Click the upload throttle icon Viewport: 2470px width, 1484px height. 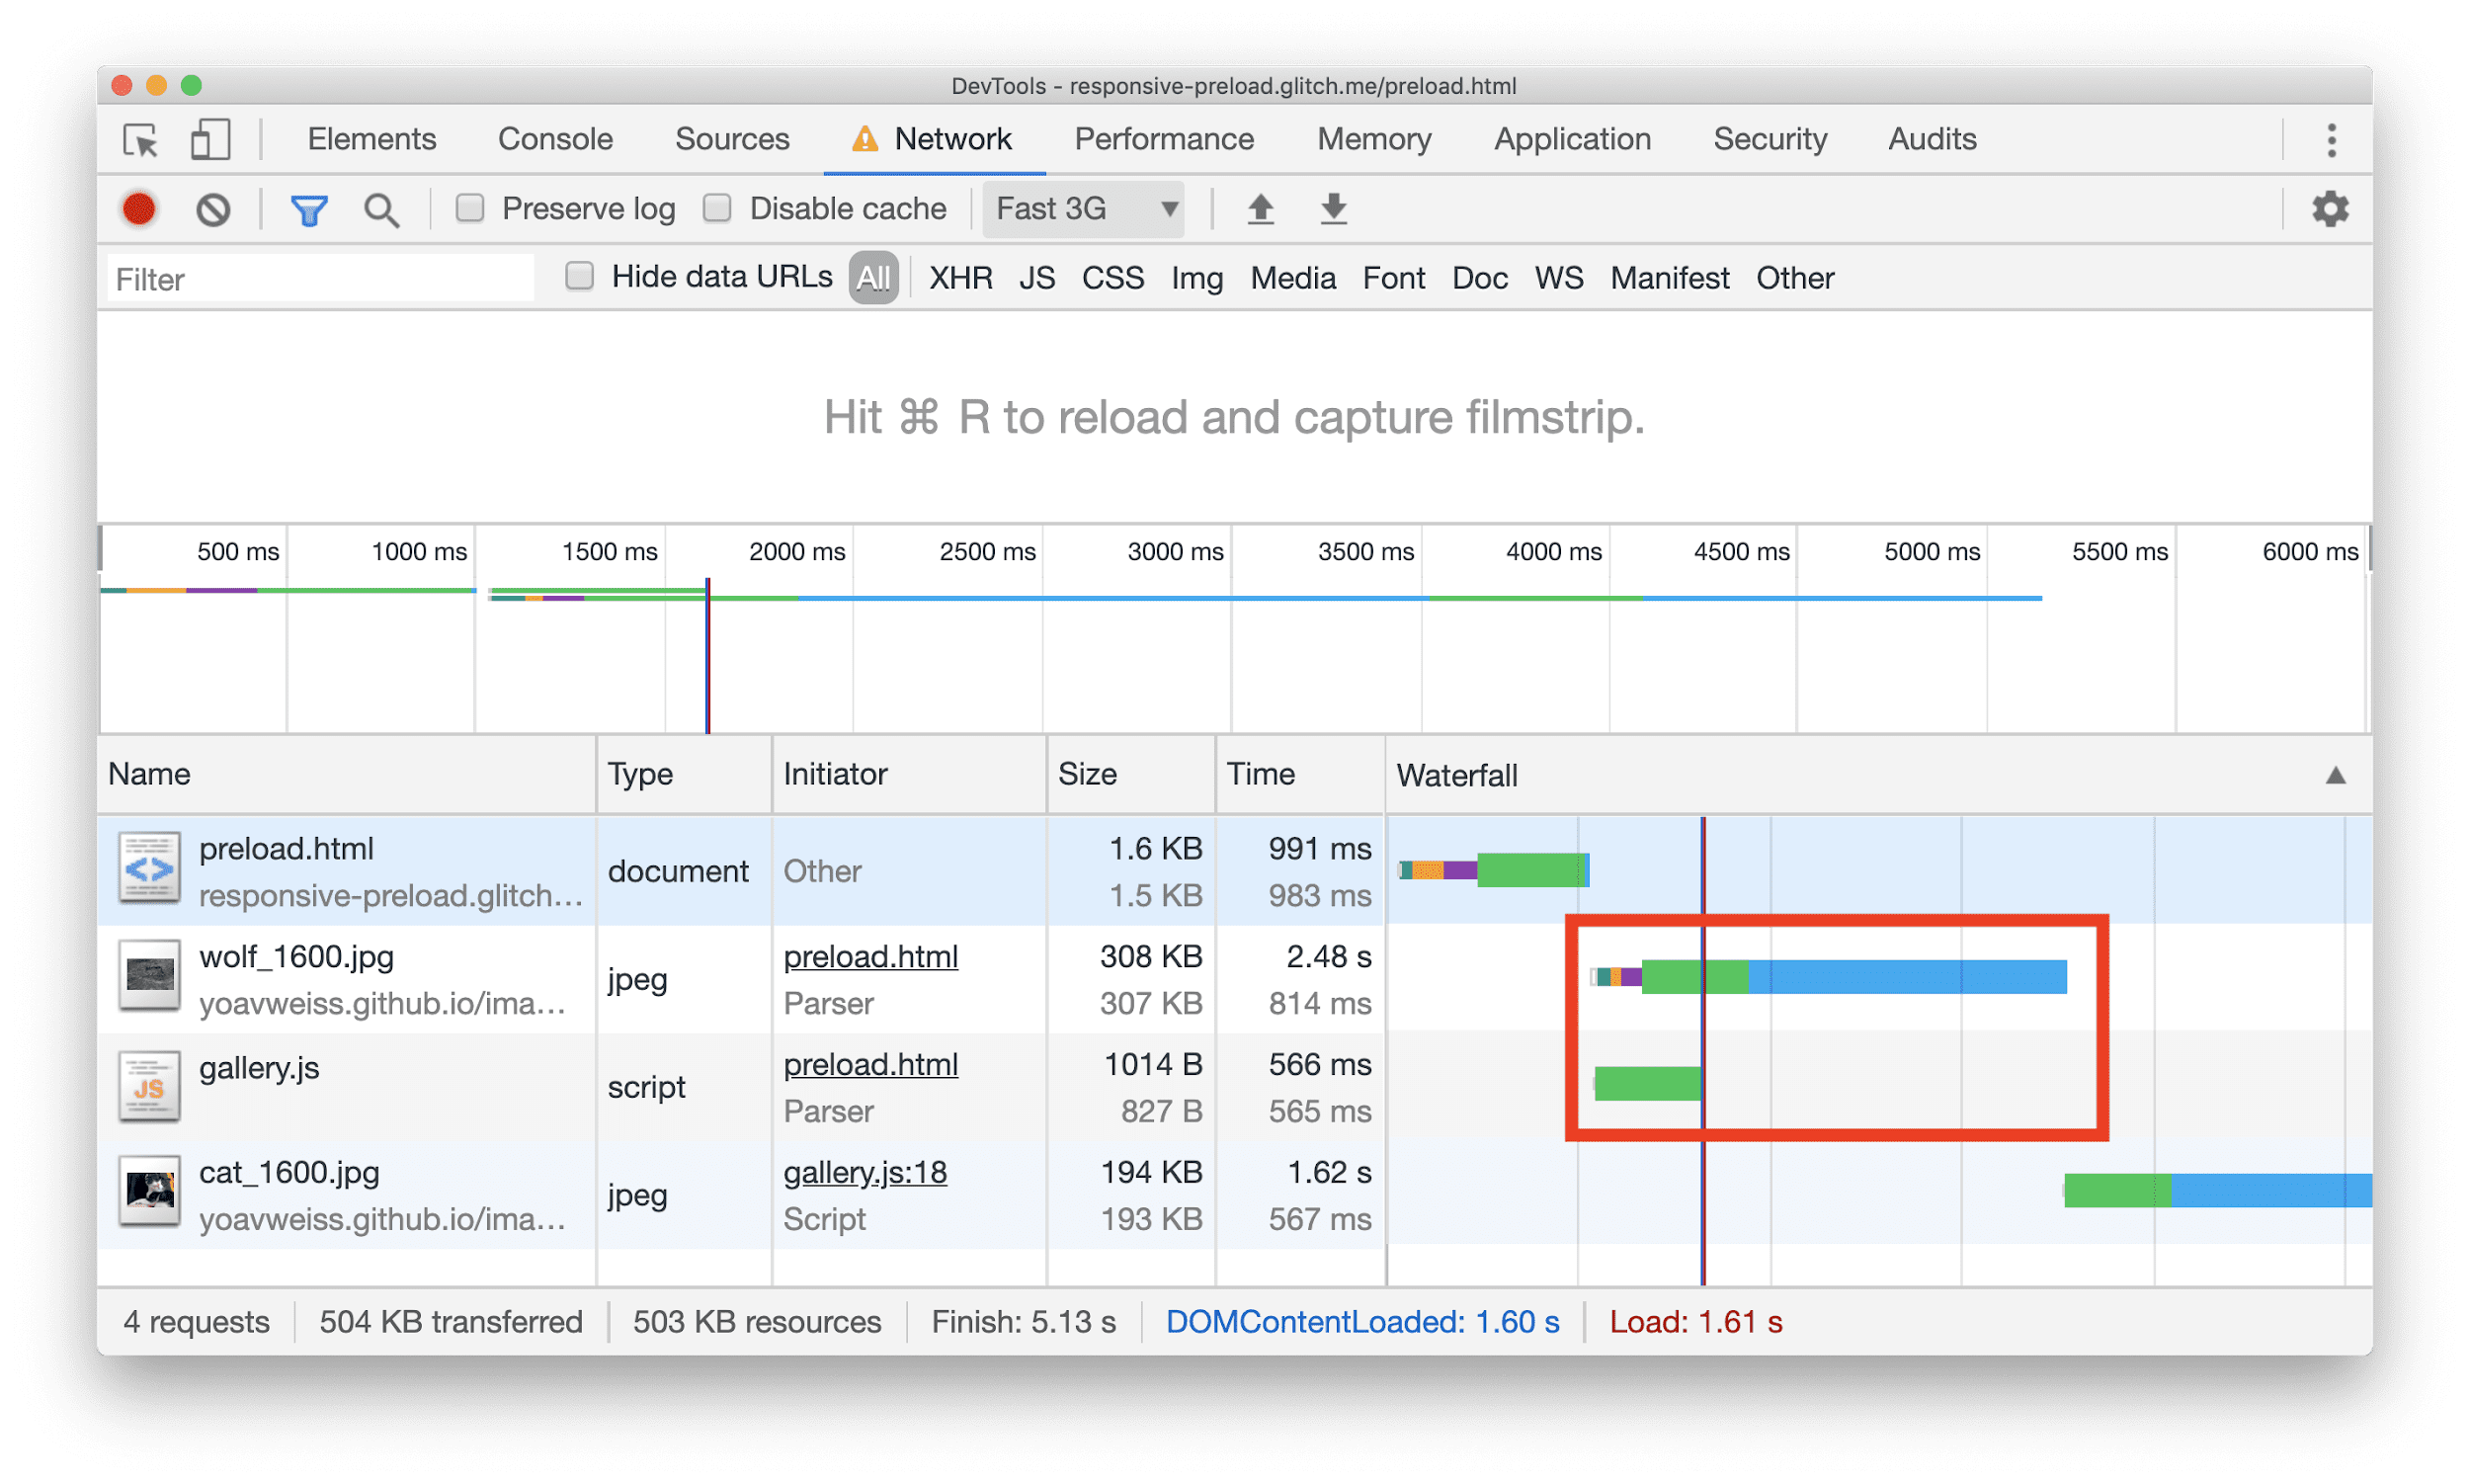1258,208
